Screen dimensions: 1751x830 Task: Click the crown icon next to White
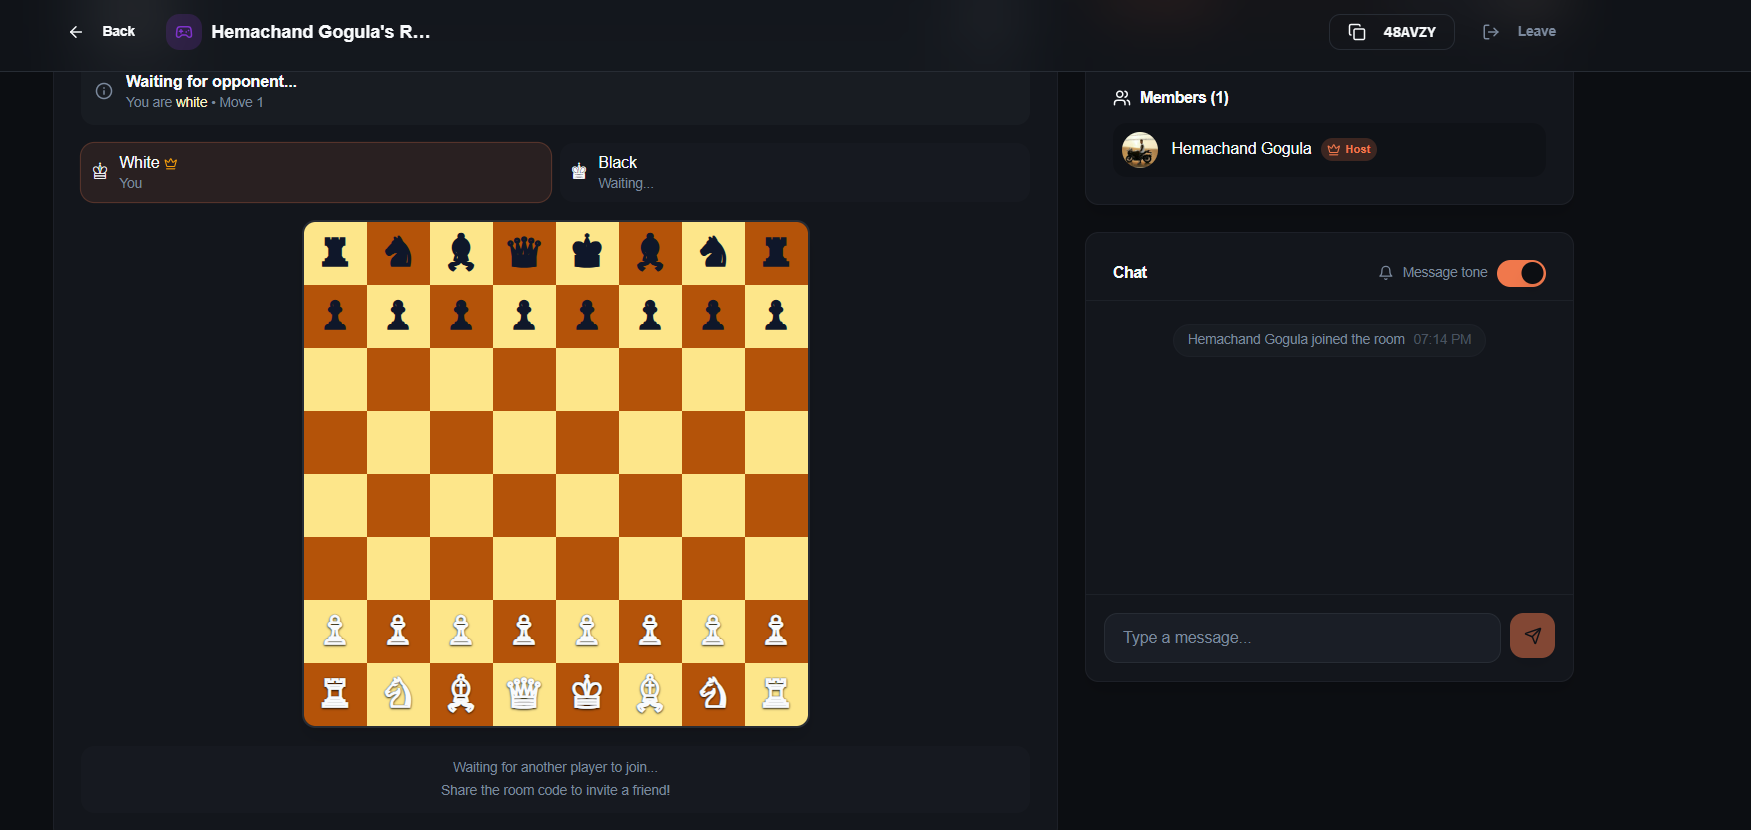click(x=171, y=163)
